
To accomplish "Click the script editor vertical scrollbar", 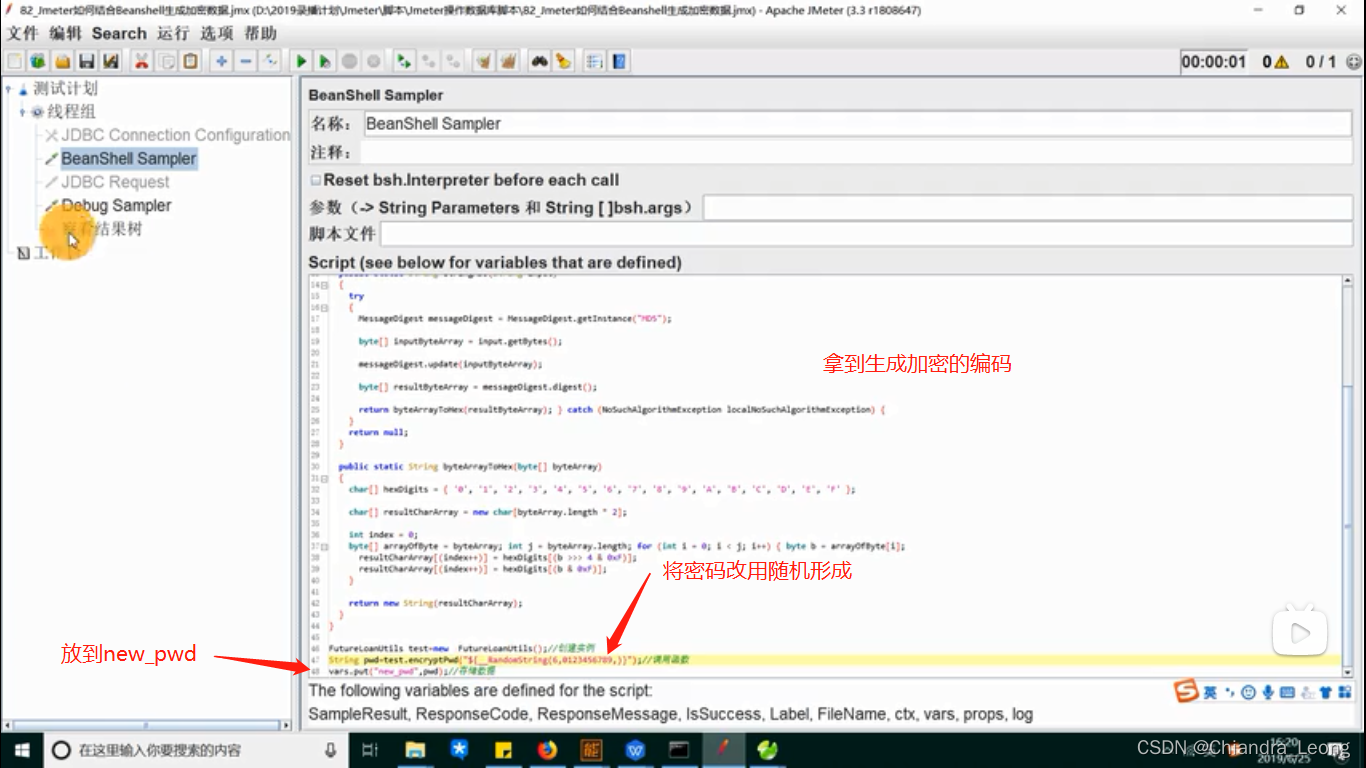I will 1347,475.
